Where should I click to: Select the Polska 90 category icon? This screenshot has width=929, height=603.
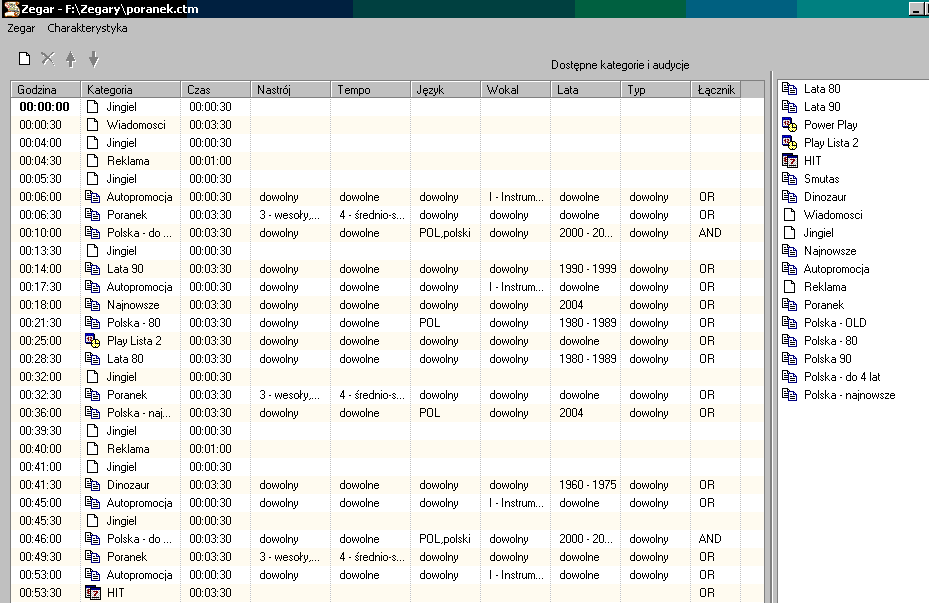(x=789, y=359)
